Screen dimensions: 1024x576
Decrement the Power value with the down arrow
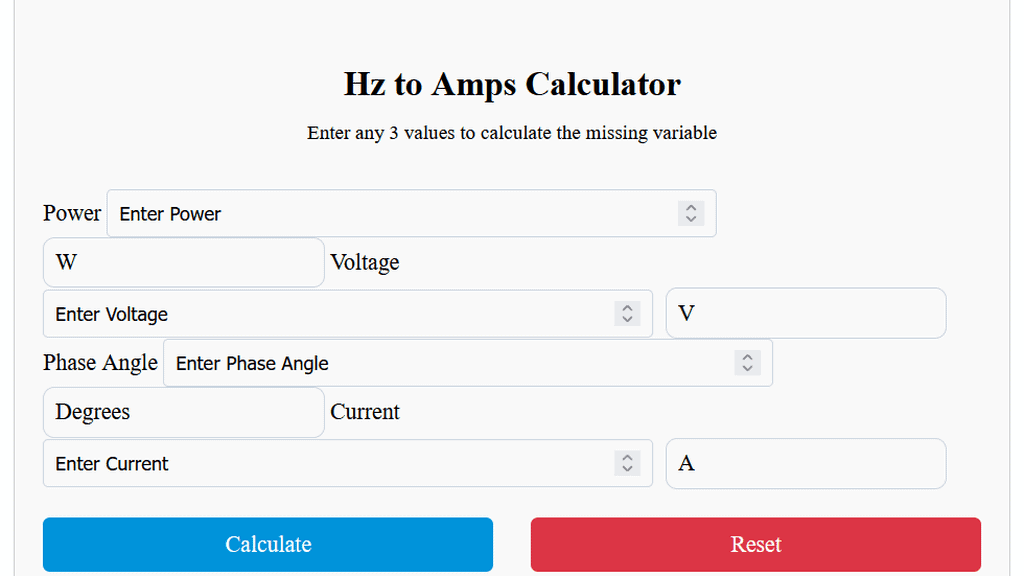(690, 219)
